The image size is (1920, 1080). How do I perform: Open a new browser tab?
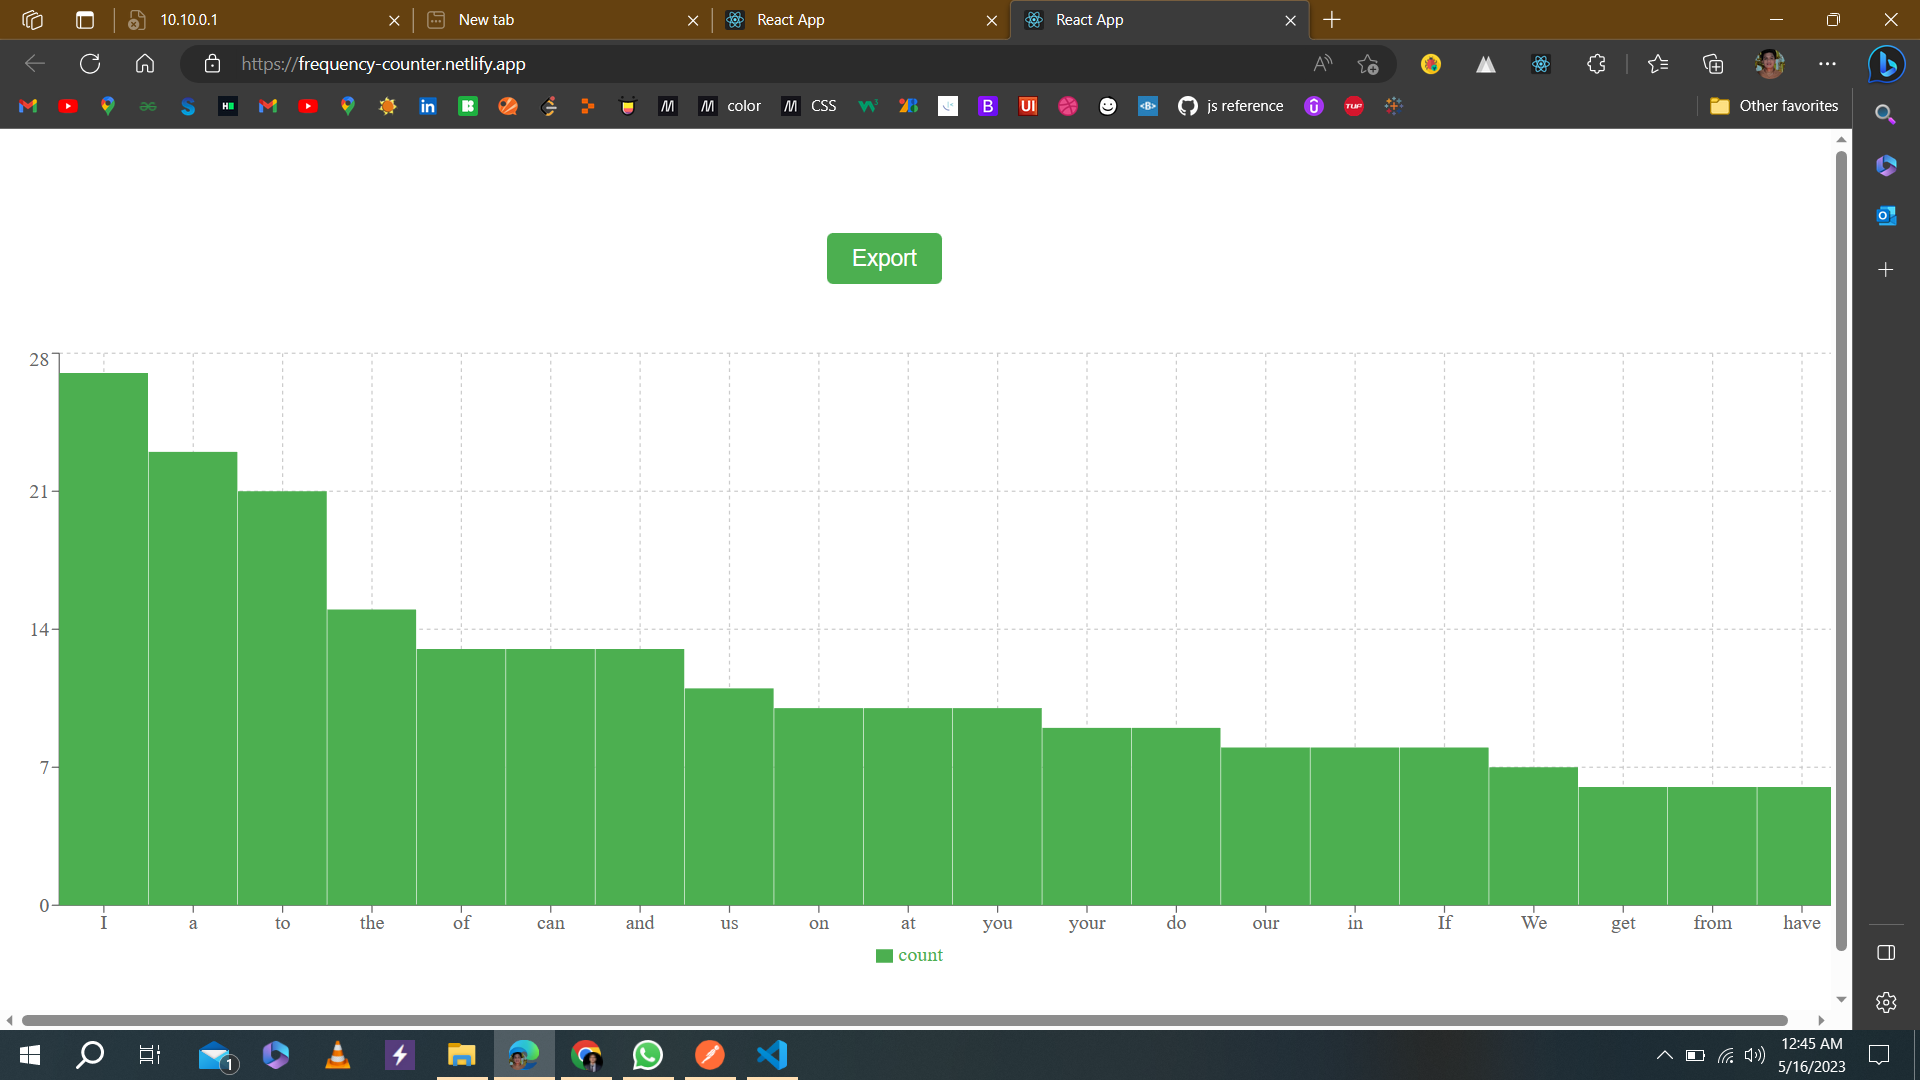pos(1332,20)
